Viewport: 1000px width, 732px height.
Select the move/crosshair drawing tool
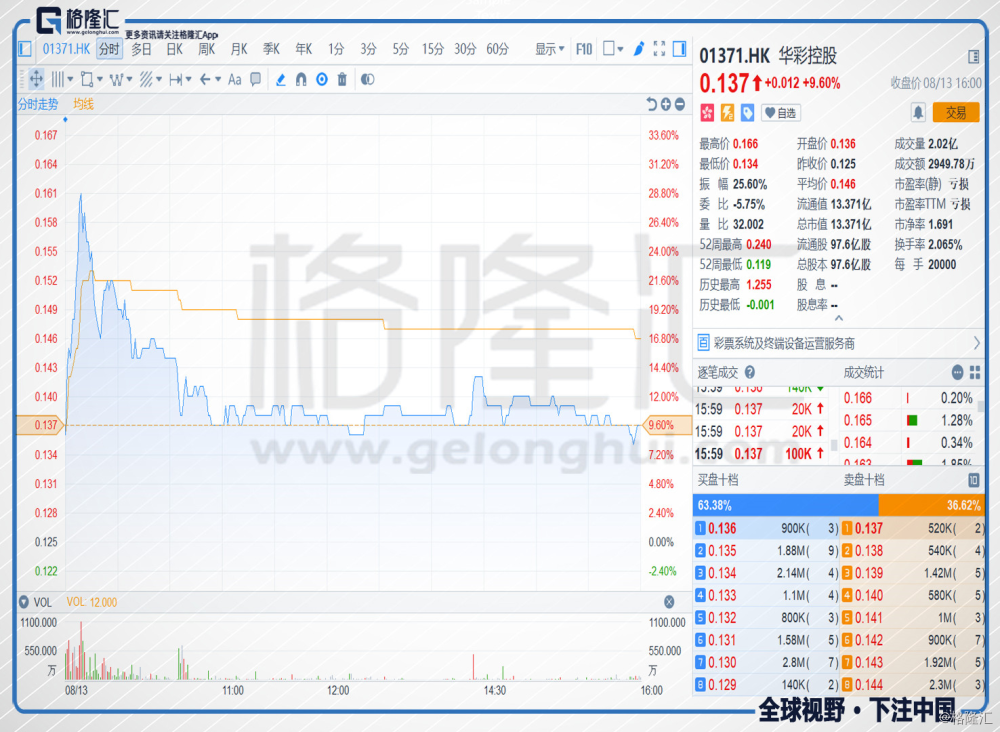pos(36,79)
